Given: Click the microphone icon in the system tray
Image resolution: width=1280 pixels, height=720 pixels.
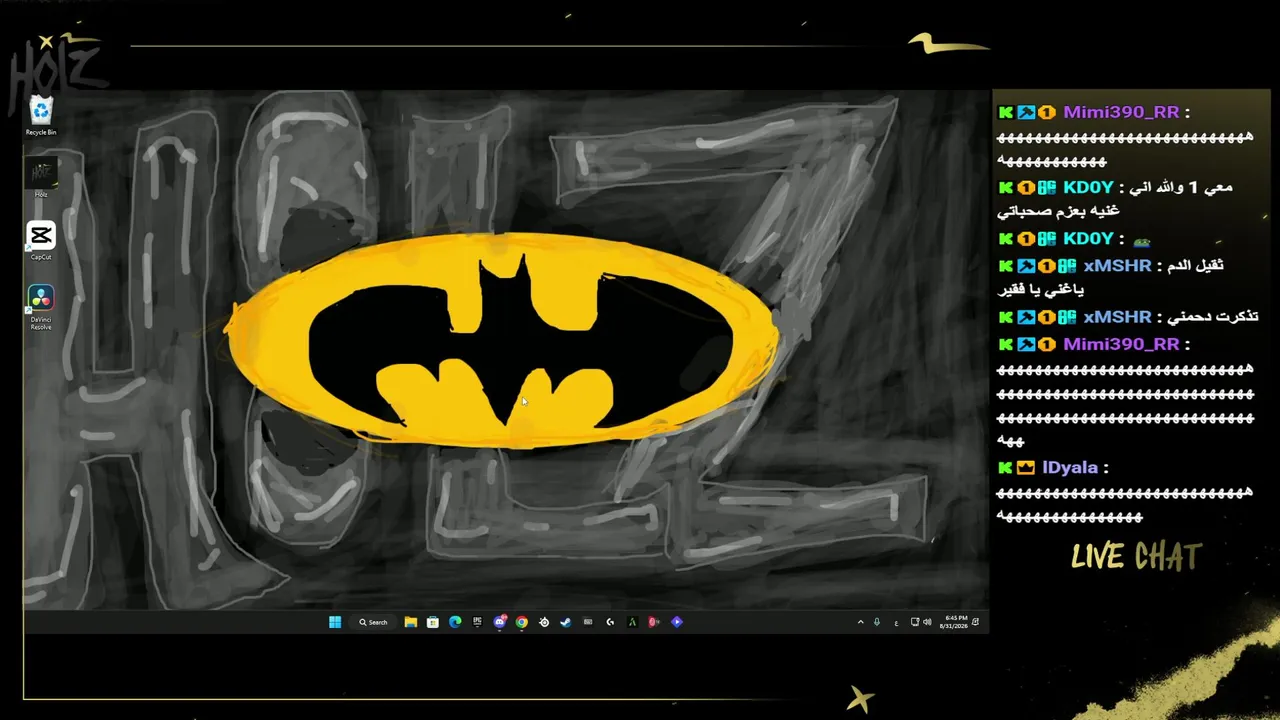Looking at the screenshot, I should tap(877, 622).
